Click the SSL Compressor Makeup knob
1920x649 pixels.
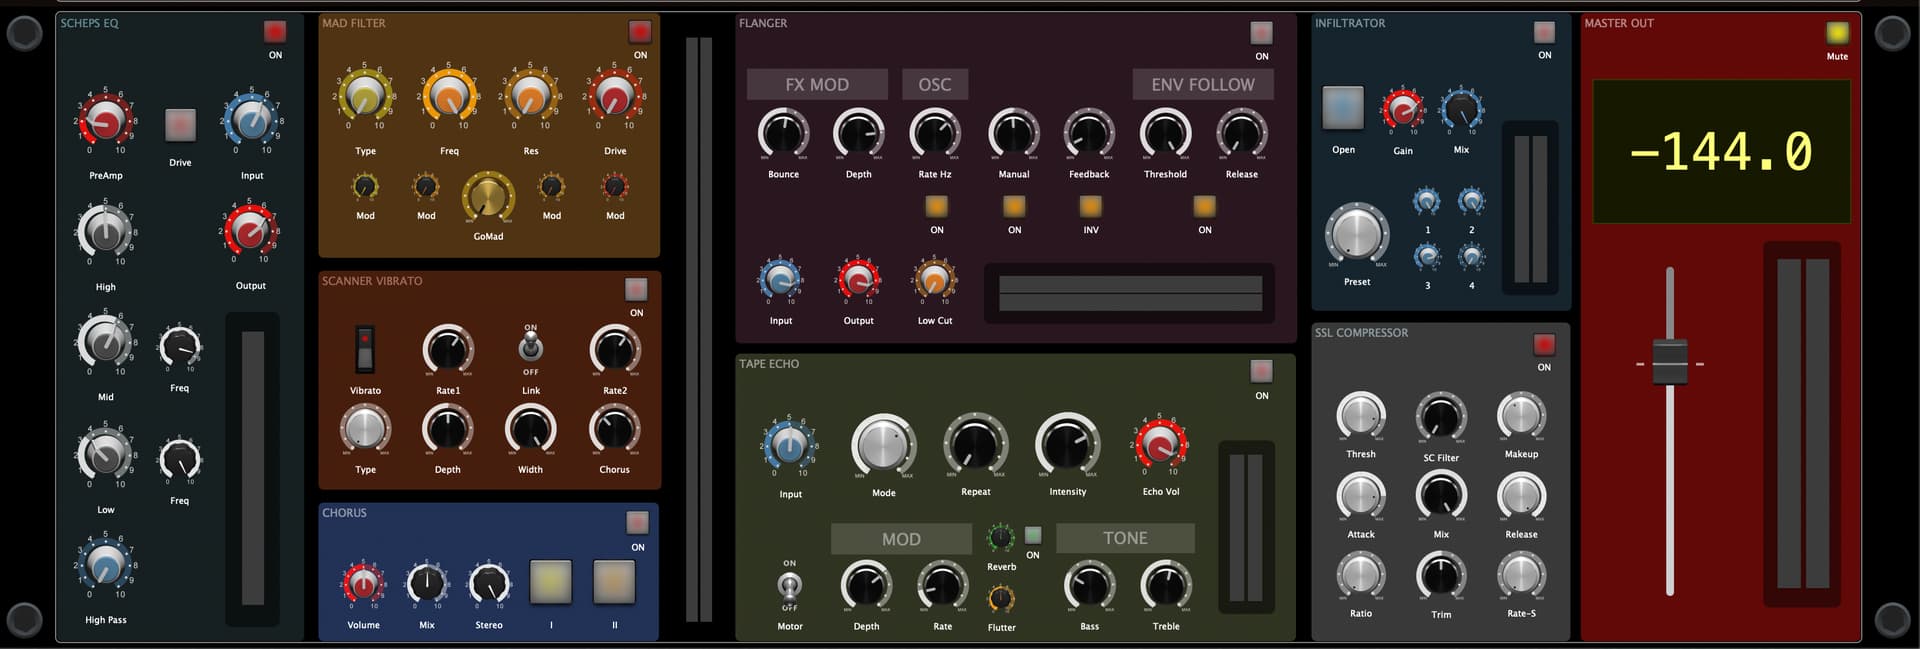click(x=1521, y=416)
